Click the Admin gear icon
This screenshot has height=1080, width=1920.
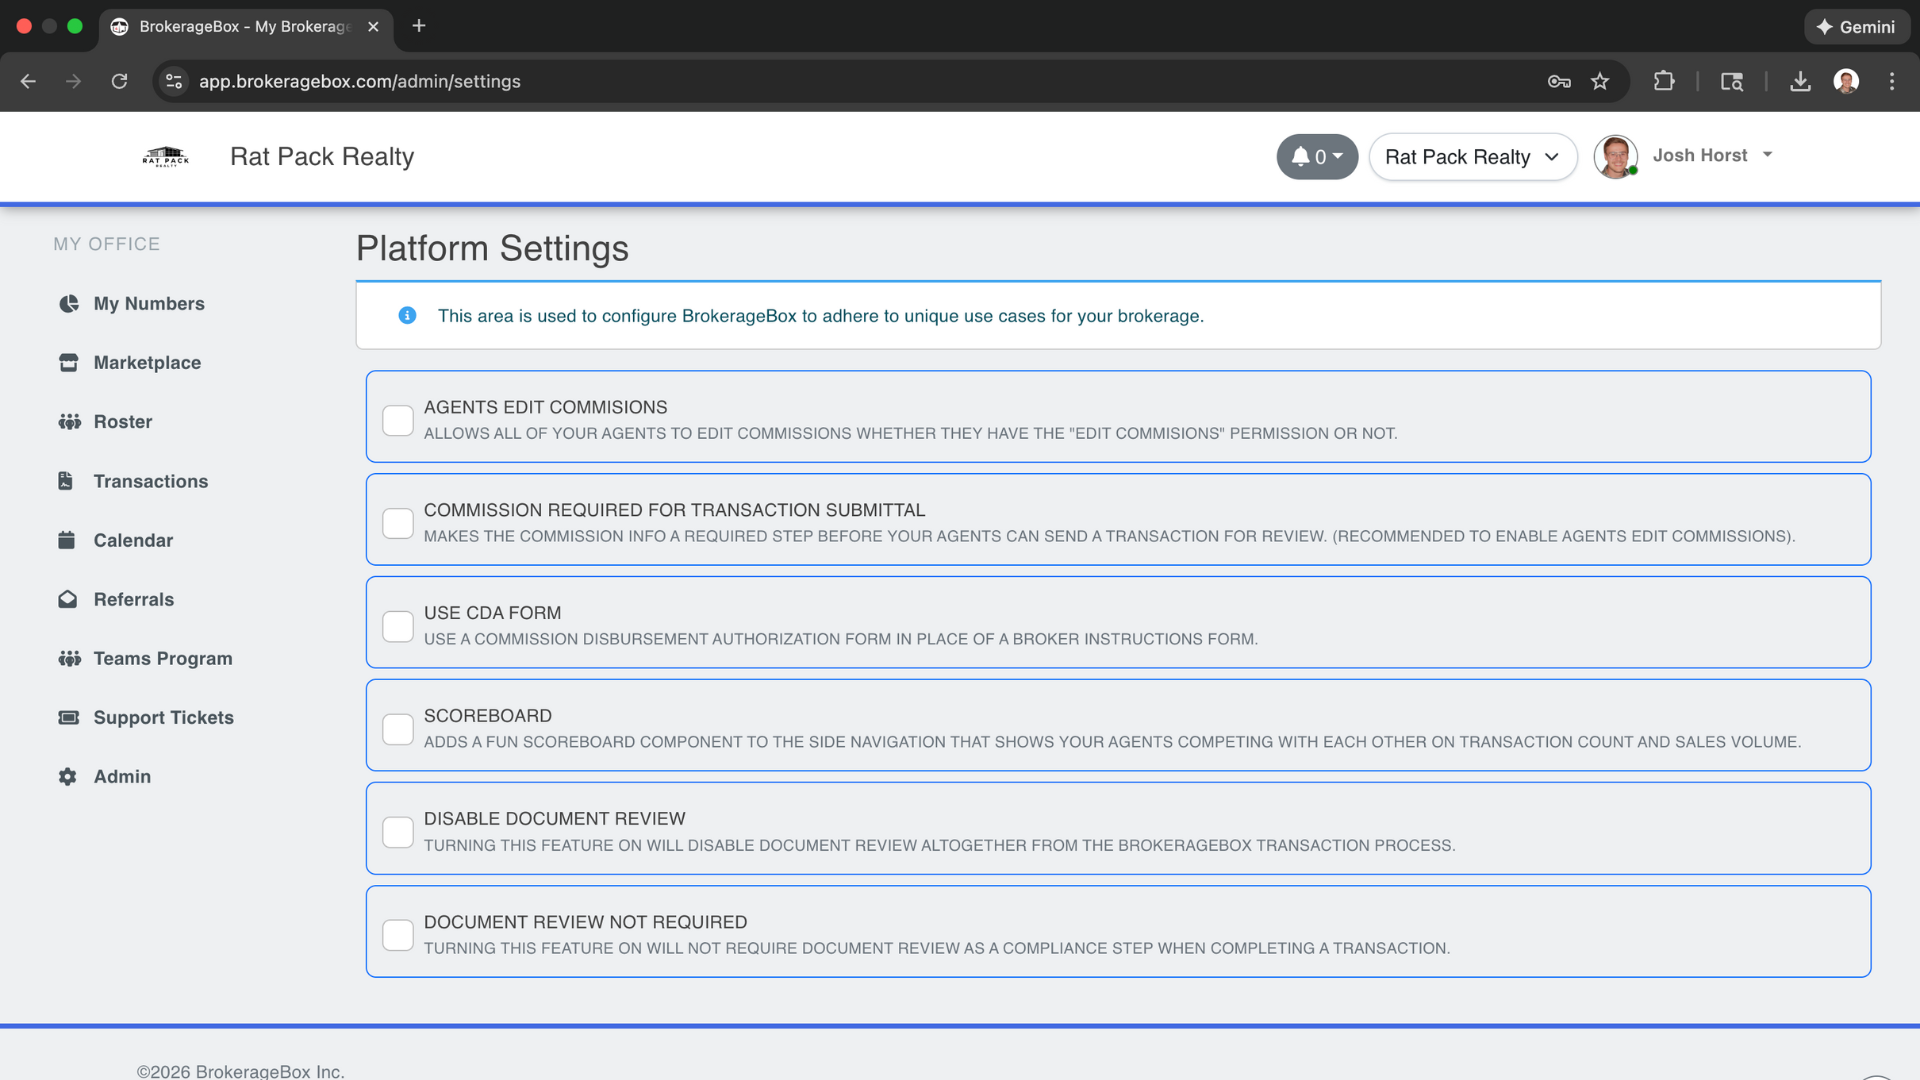[68, 777]
